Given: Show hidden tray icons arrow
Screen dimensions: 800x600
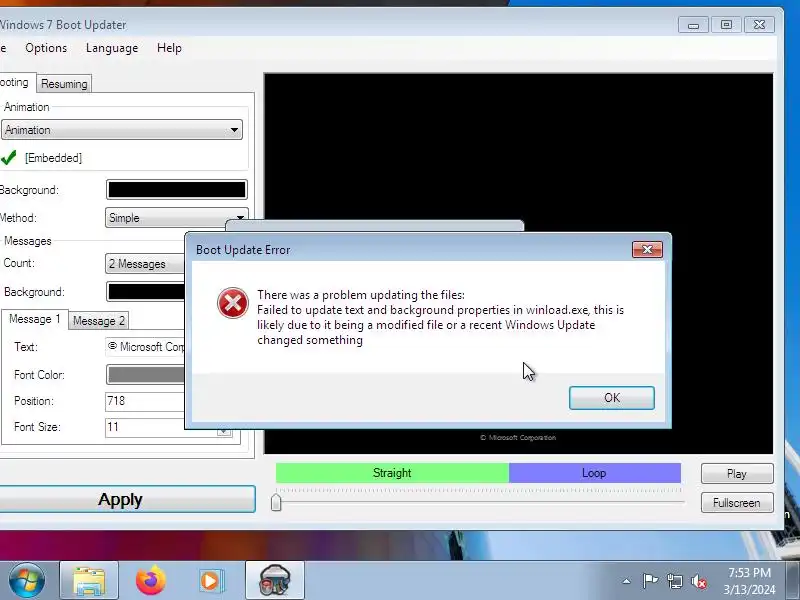Looking at the screenshot, I should pos(627,581).
